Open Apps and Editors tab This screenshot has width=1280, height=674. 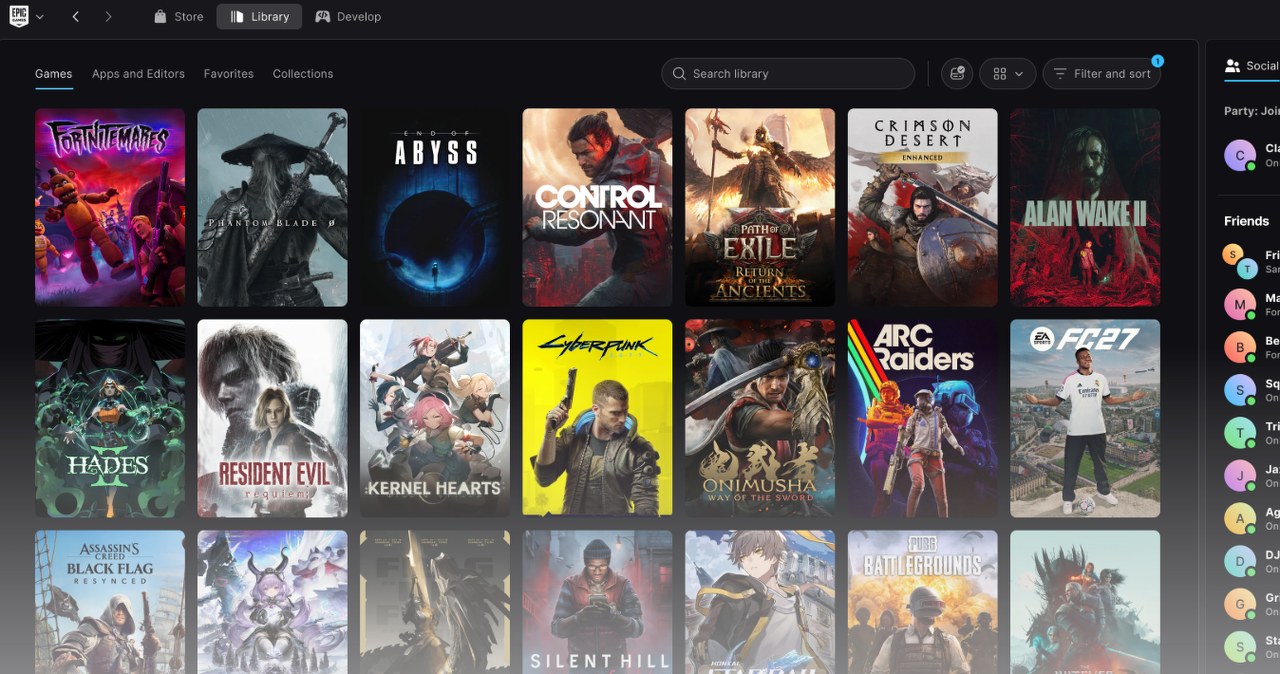click(x=138, y=74)
